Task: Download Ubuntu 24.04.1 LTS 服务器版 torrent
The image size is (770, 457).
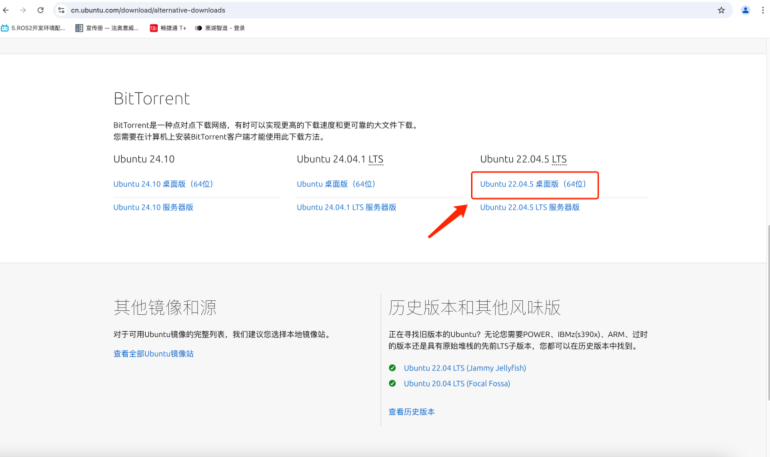Action: [x=346, y=207]
